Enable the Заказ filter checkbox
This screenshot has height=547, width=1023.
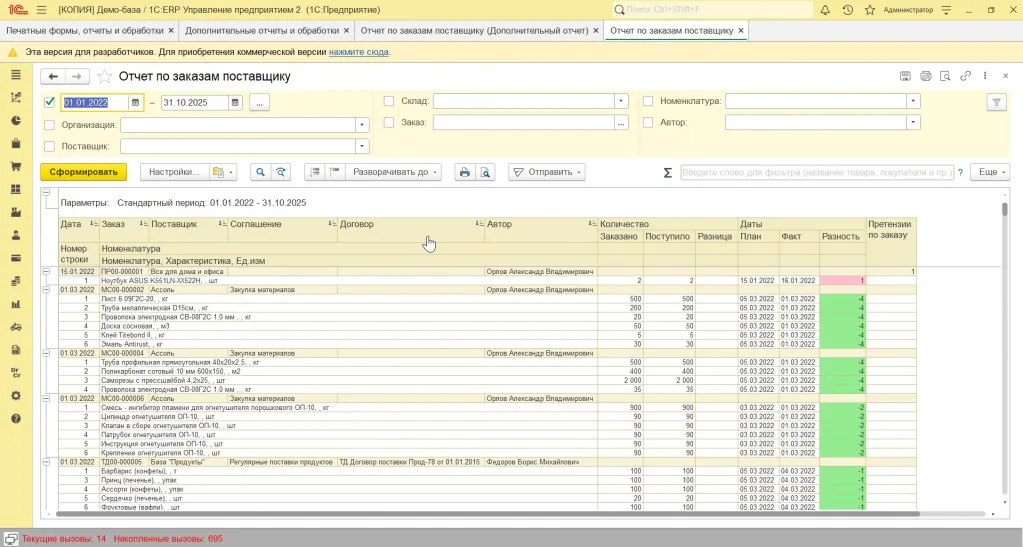389,122
